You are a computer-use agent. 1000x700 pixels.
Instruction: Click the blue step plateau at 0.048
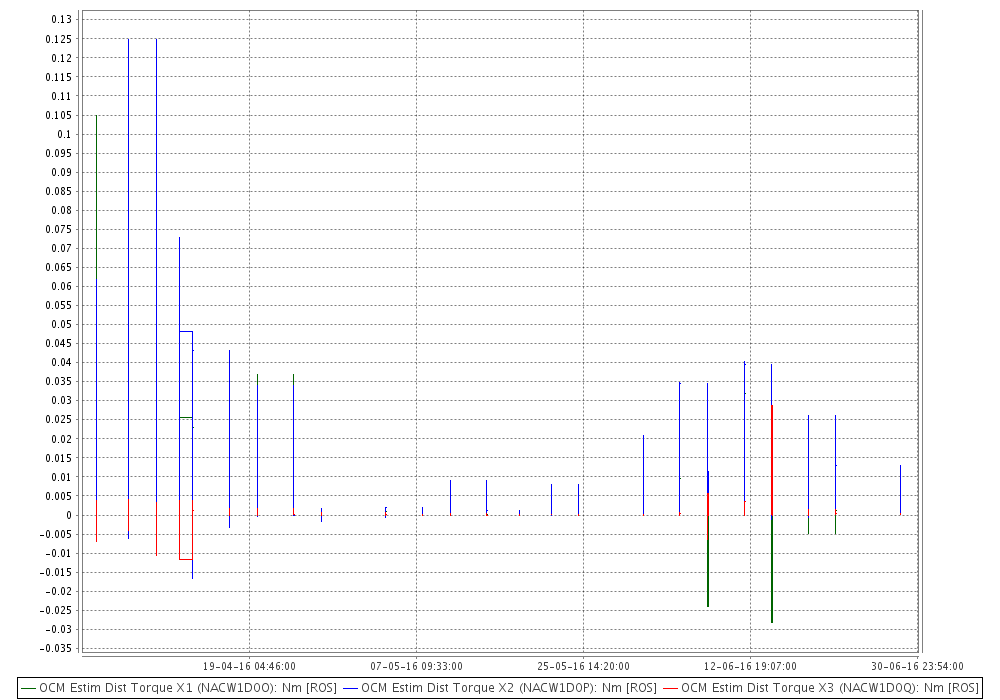coord(186,332)
